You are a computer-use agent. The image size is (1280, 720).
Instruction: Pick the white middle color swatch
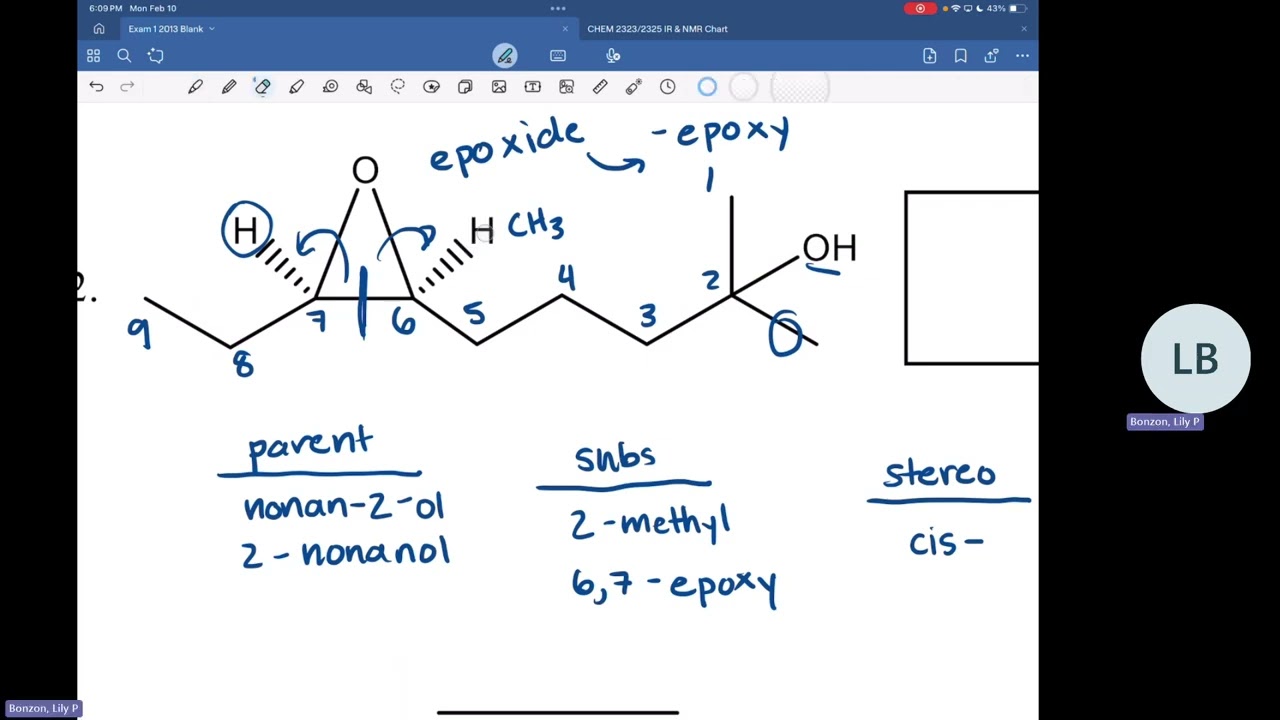(743, 87)
